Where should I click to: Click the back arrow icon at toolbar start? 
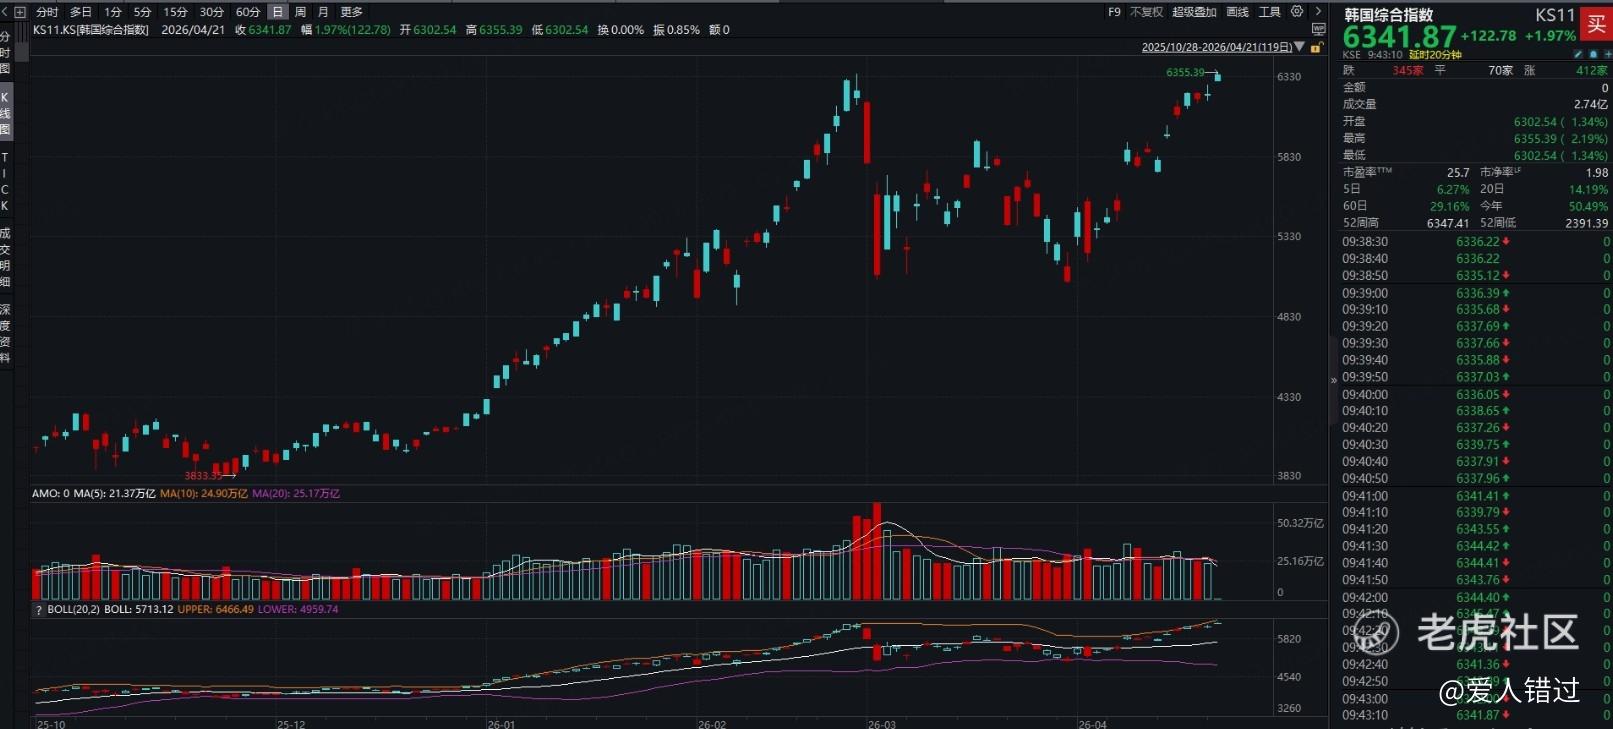tap(6, 12)
